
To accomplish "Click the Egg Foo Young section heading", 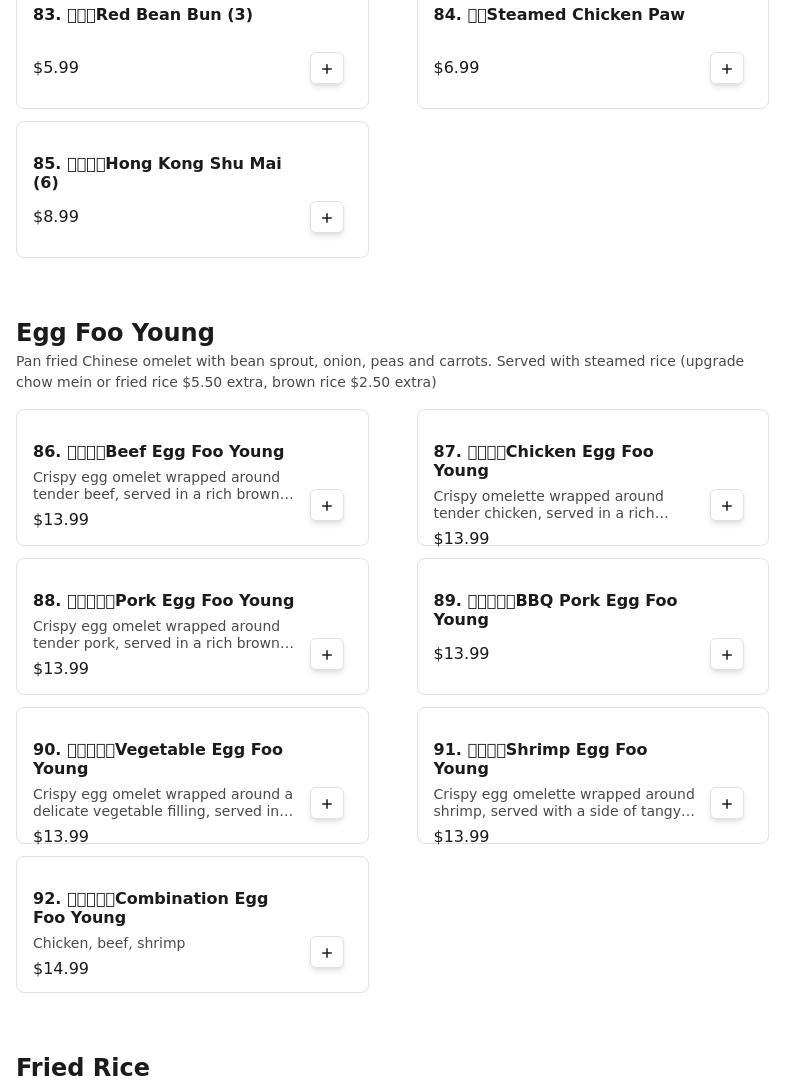I will point(115,333).
